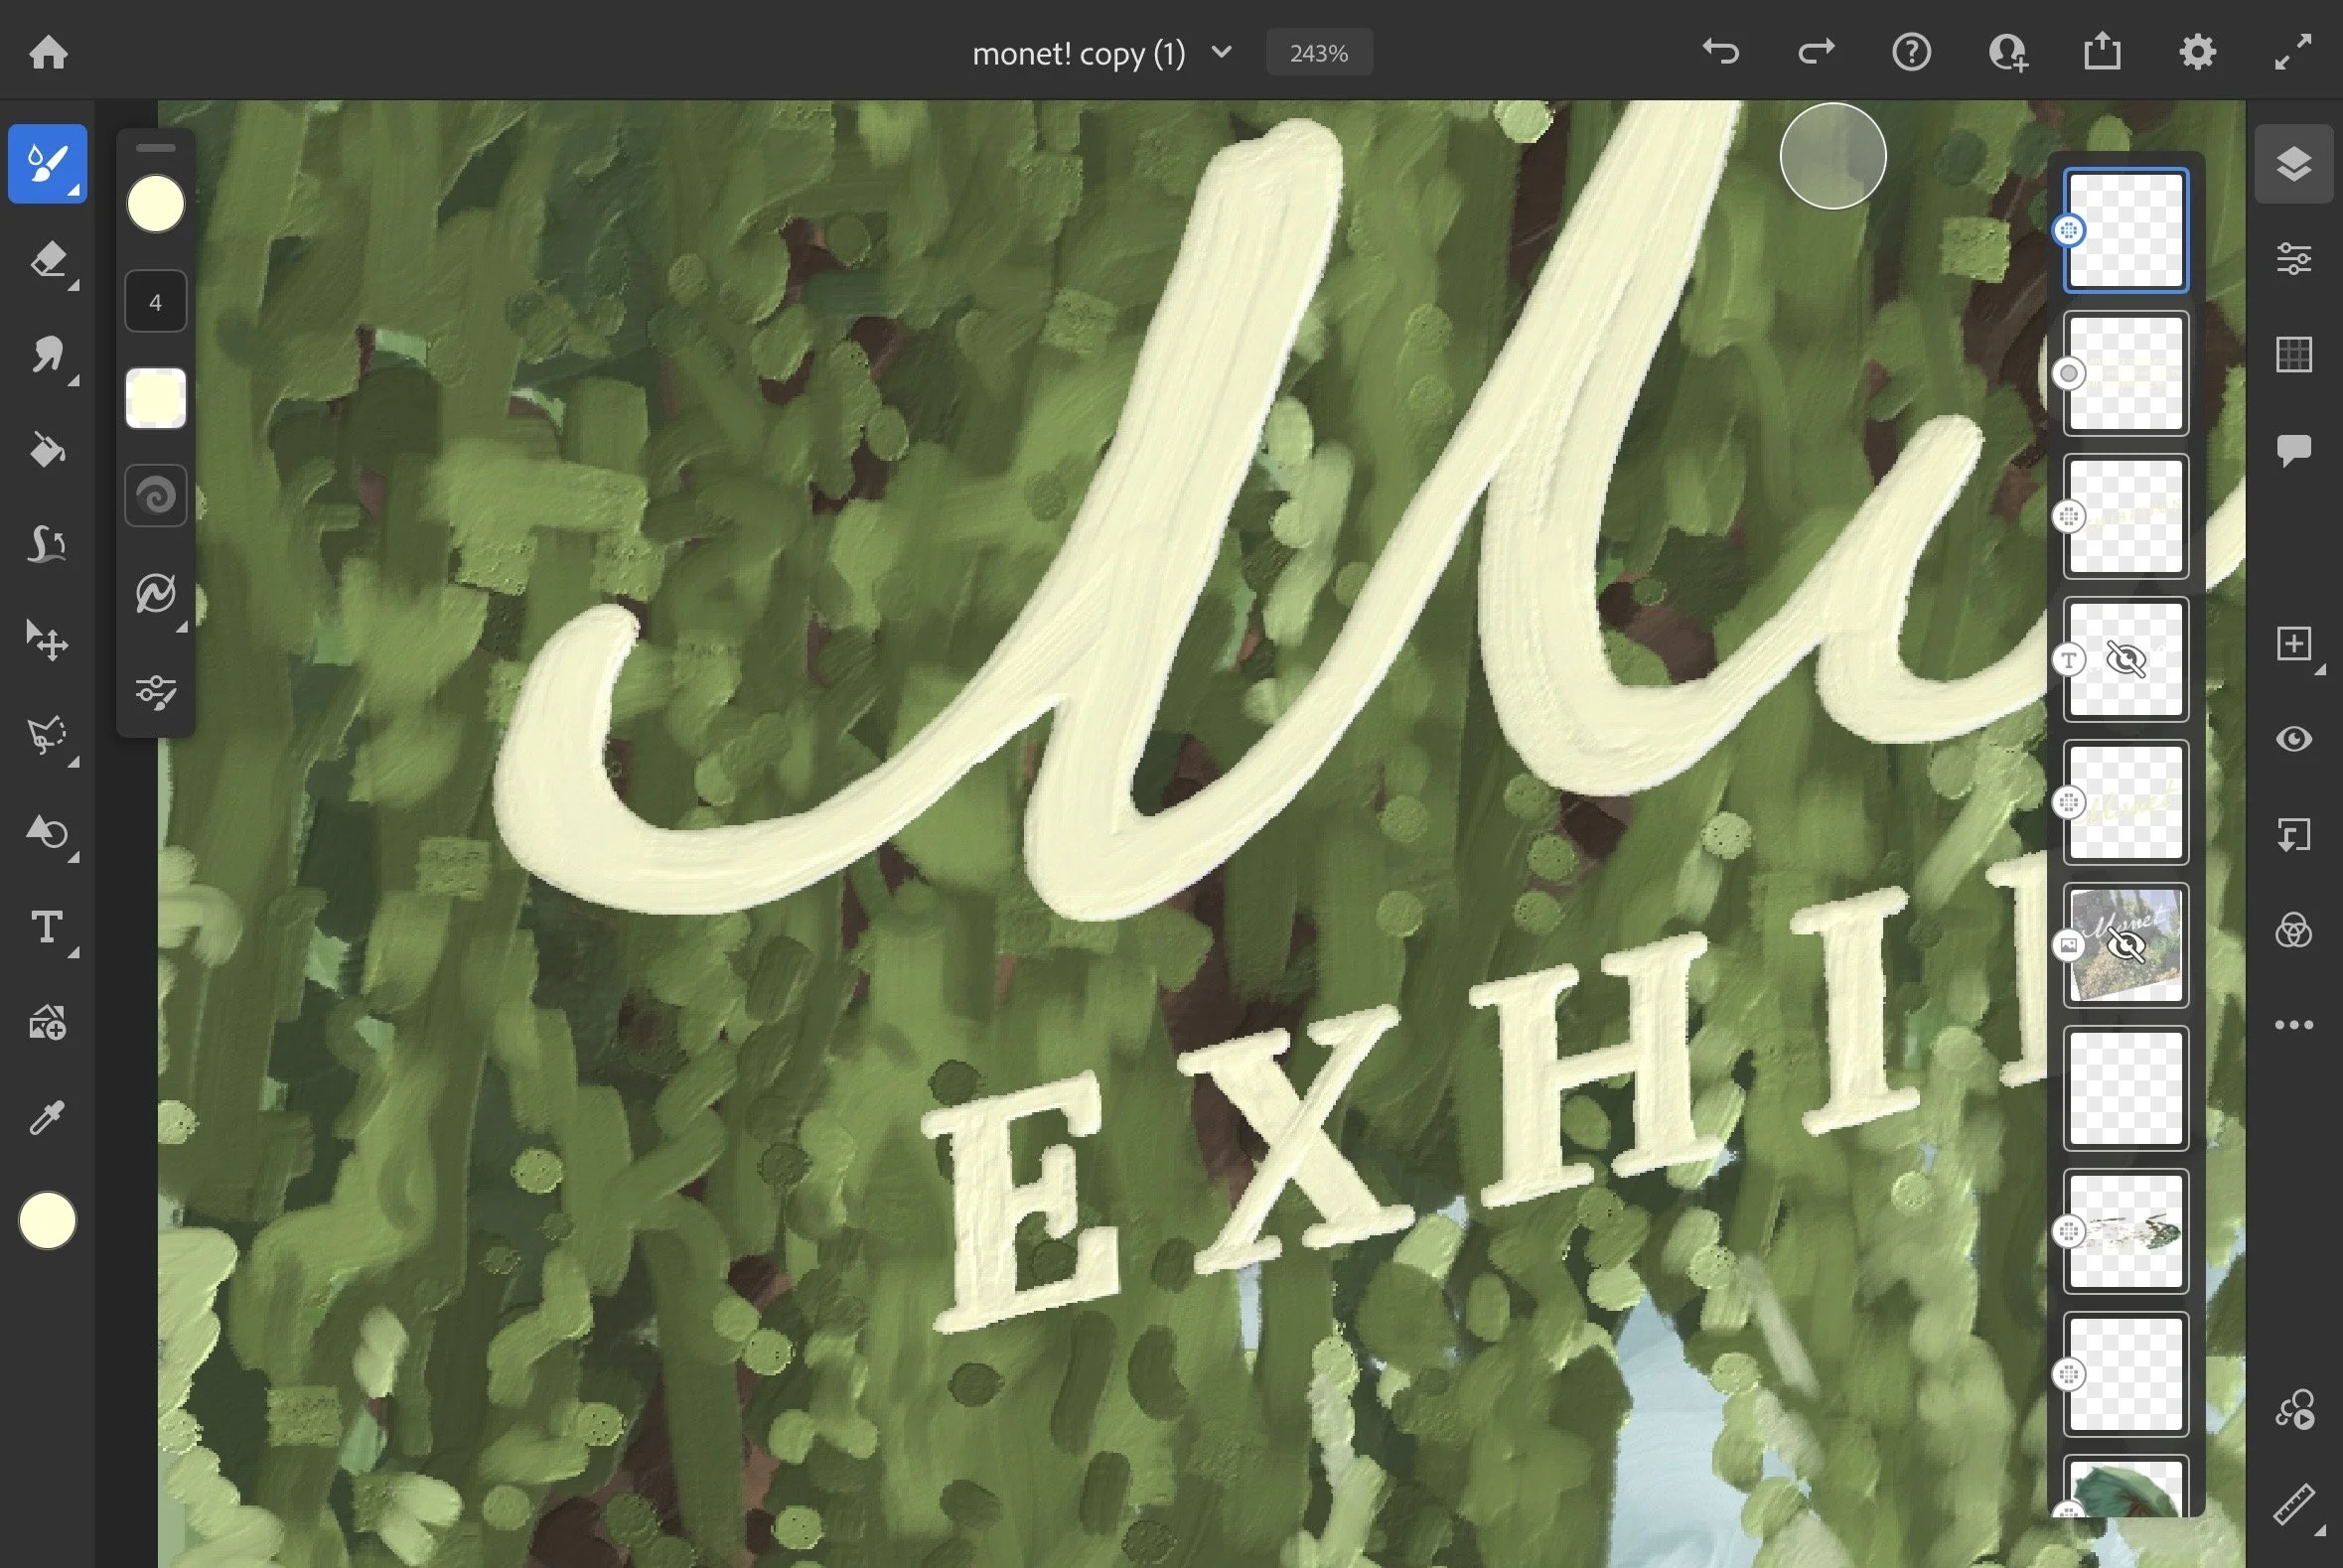Select the Paint Bucket fill tool
The height and width of the screenshot is (1568, 2343).
48,450
